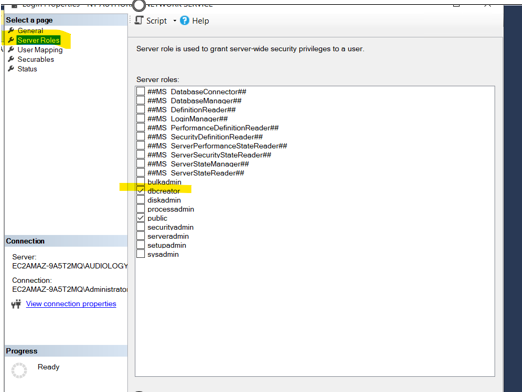522x392 pixels.
Task: Open the Status page
Action: (x=27, y=69)
